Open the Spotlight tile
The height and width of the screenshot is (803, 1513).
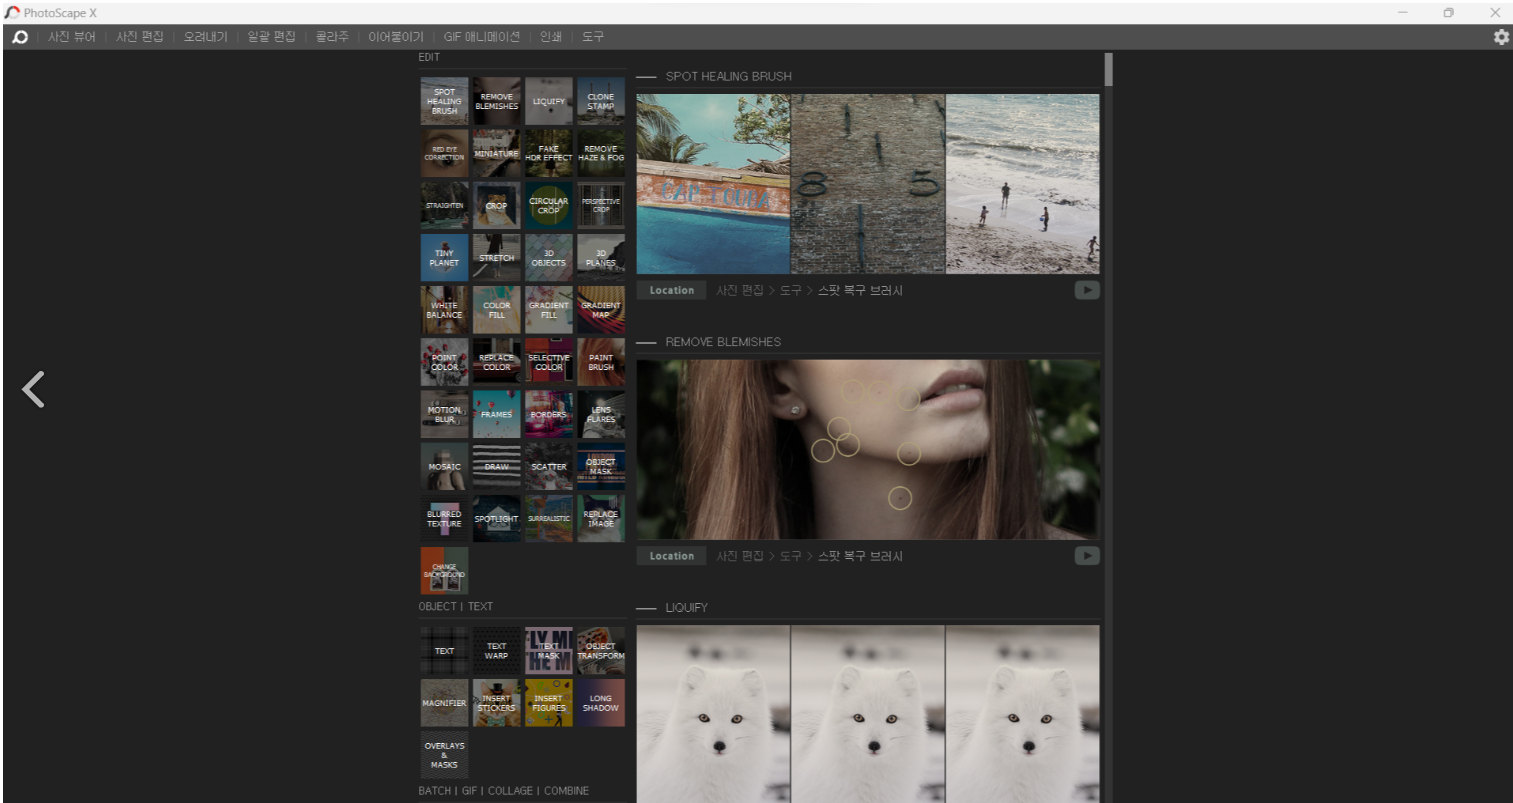tap(496, 519)
